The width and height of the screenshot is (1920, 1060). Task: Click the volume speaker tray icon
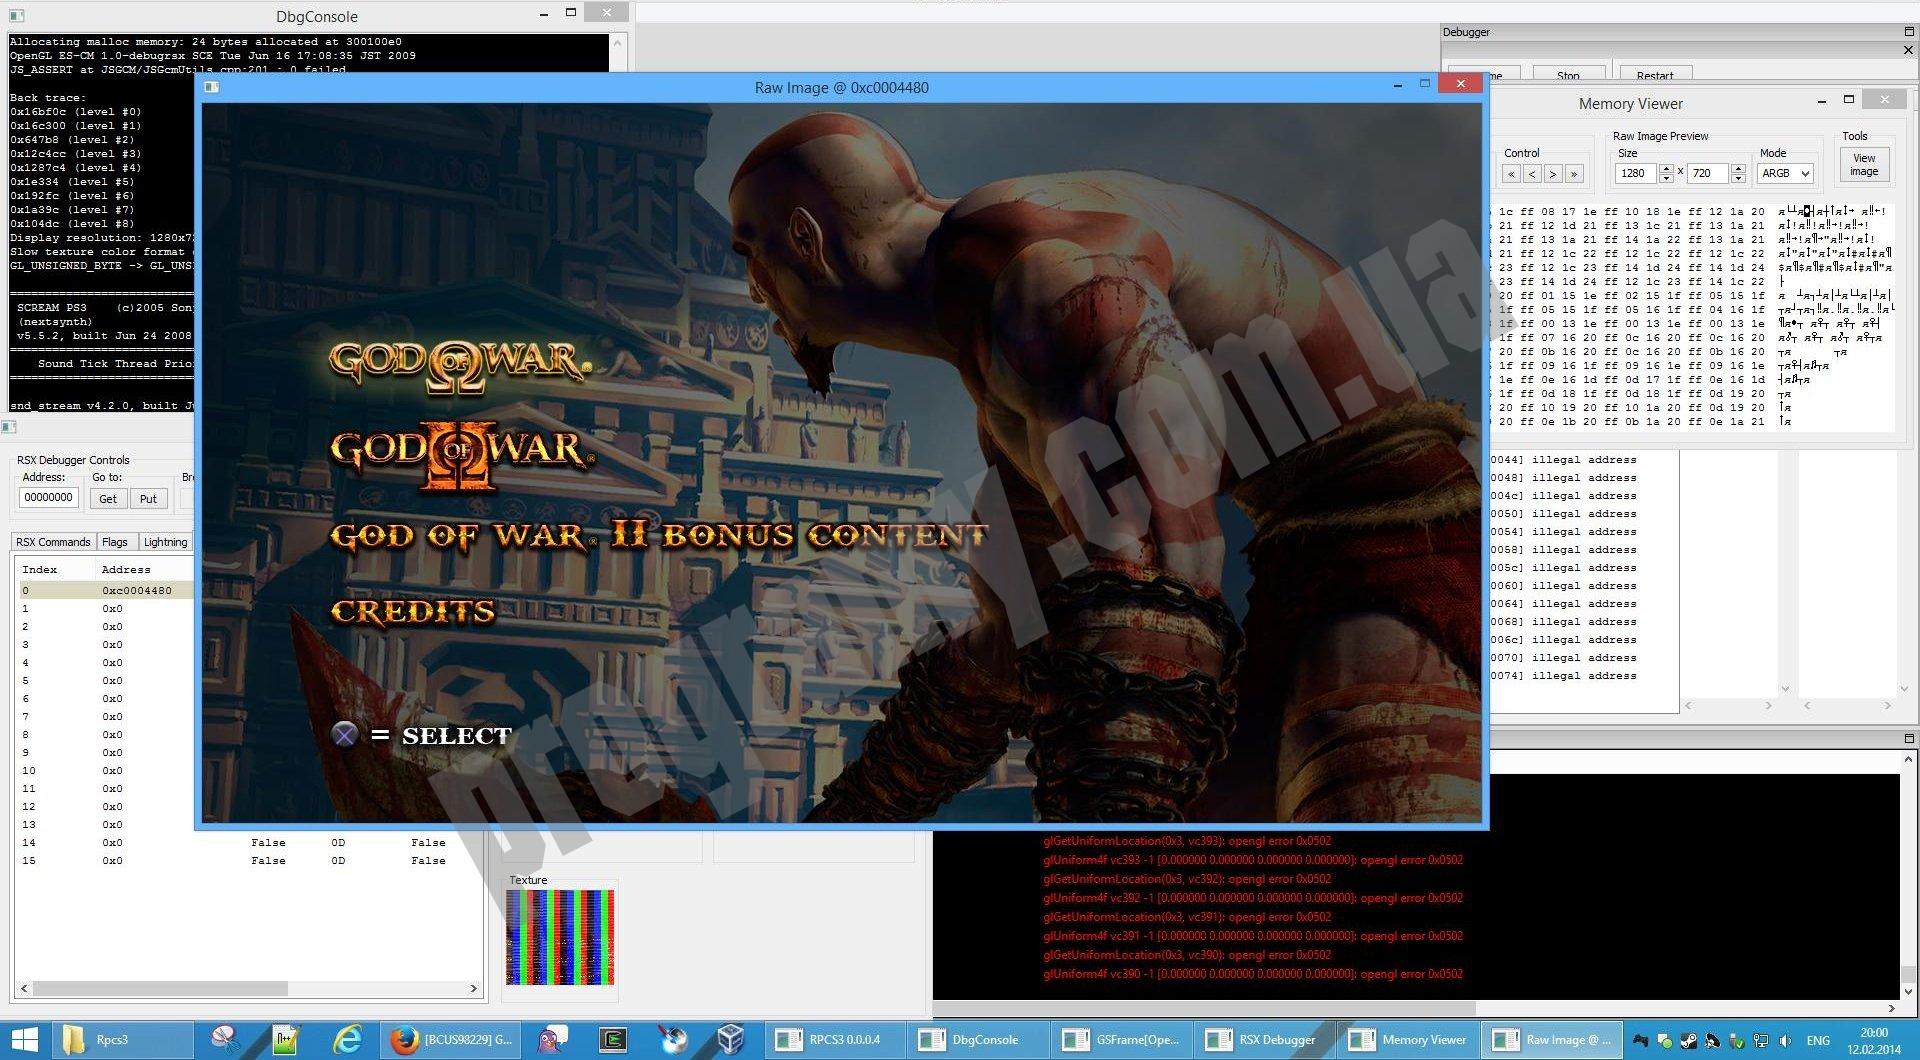[1785, 1040]
